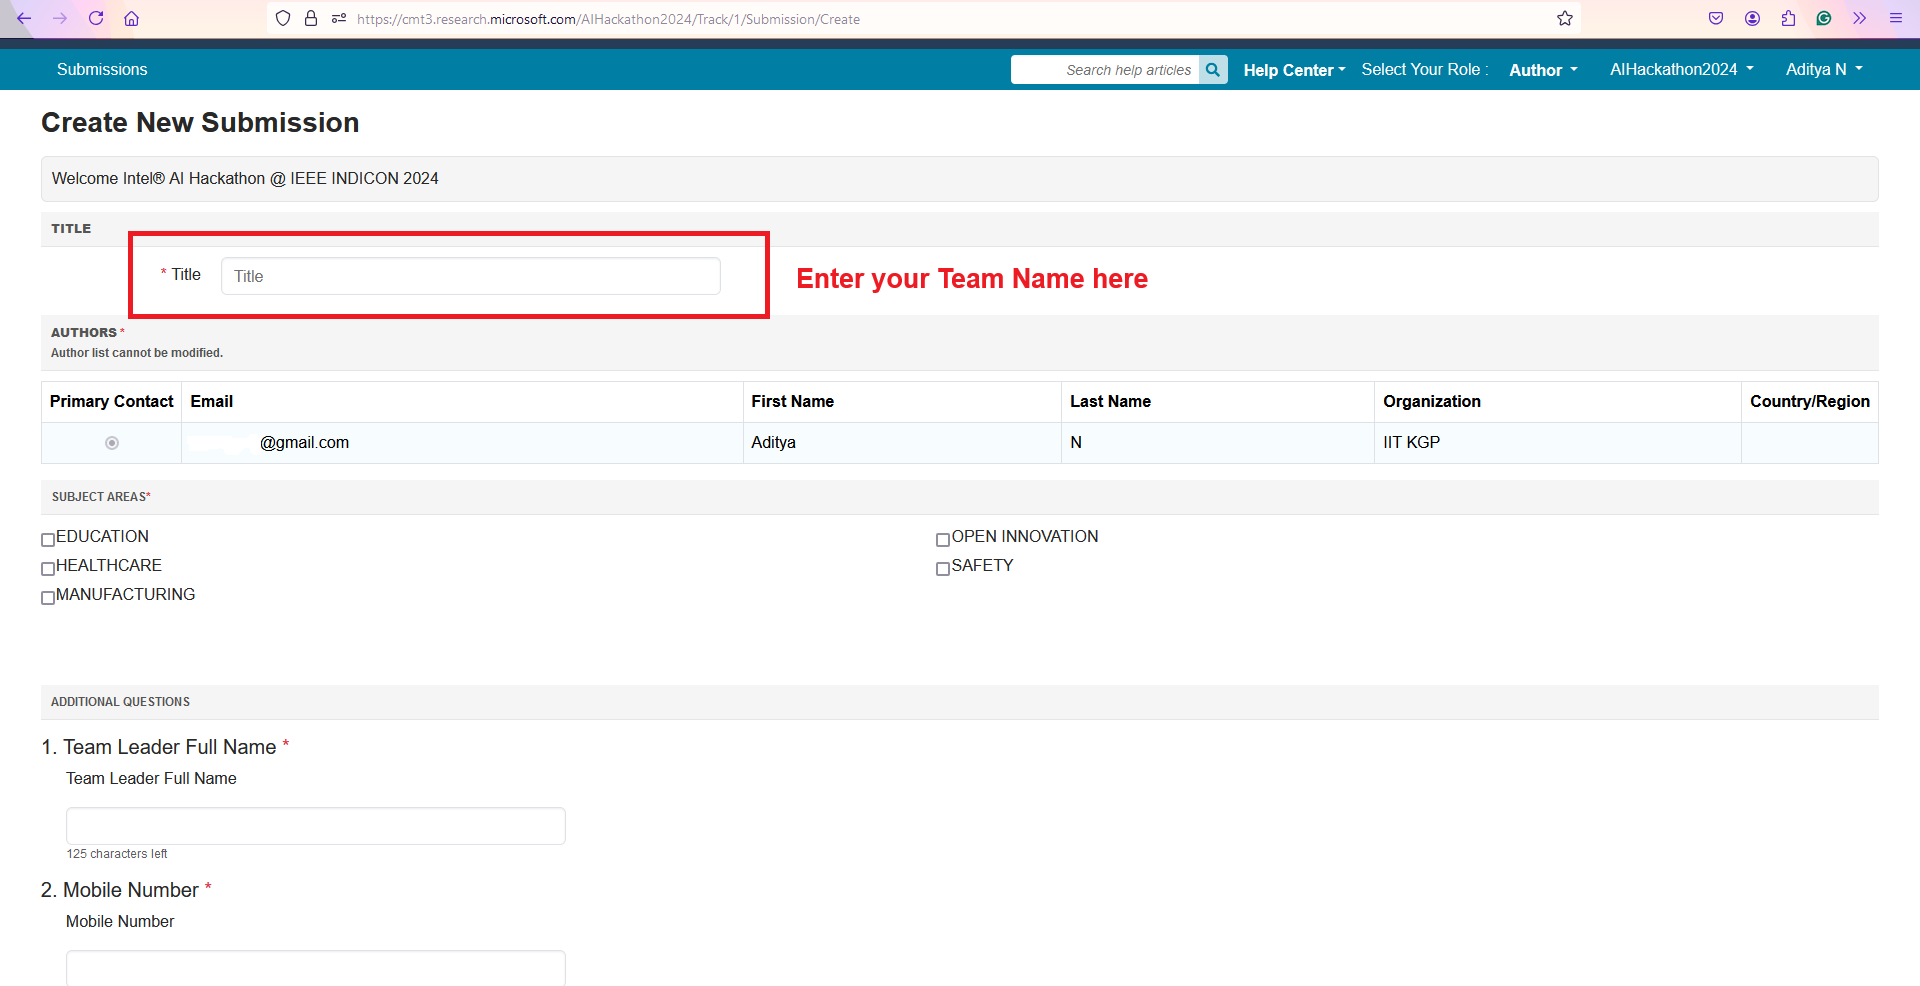Open the Submissions tab
The height and width of the screenshot is (986, 1920).
(102, 70)
